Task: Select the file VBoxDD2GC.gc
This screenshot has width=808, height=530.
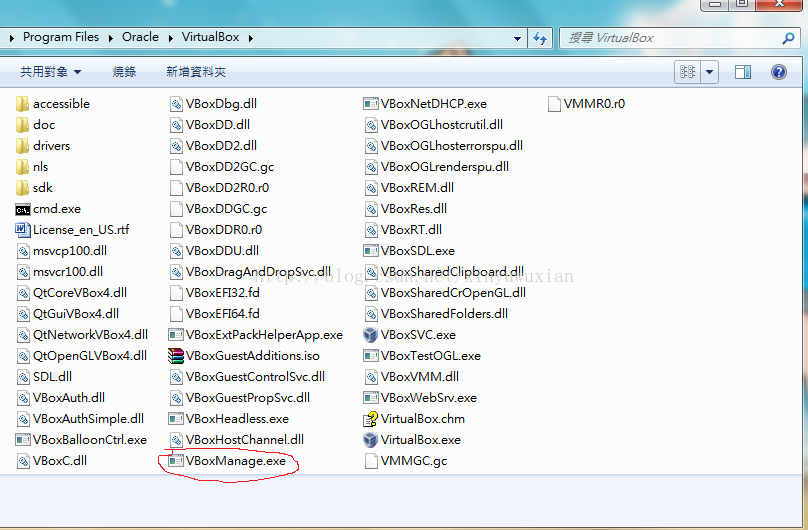Action: tap(222, 167)
